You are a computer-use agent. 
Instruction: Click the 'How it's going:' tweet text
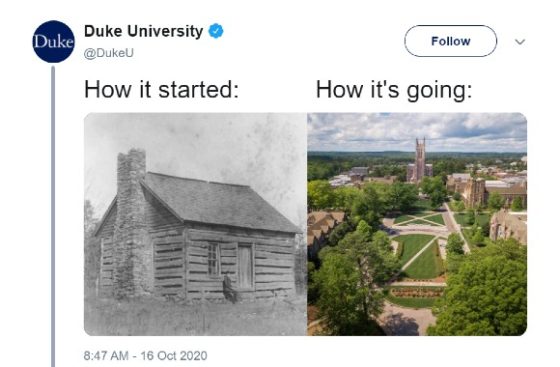[x=394, y=89]
